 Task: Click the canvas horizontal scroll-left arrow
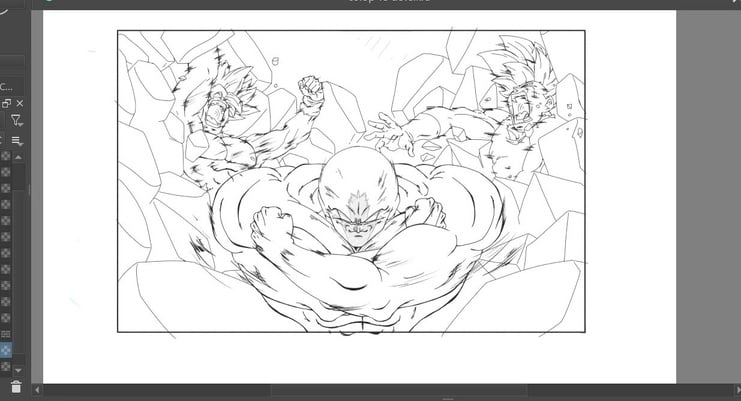(x=37, y=390)
